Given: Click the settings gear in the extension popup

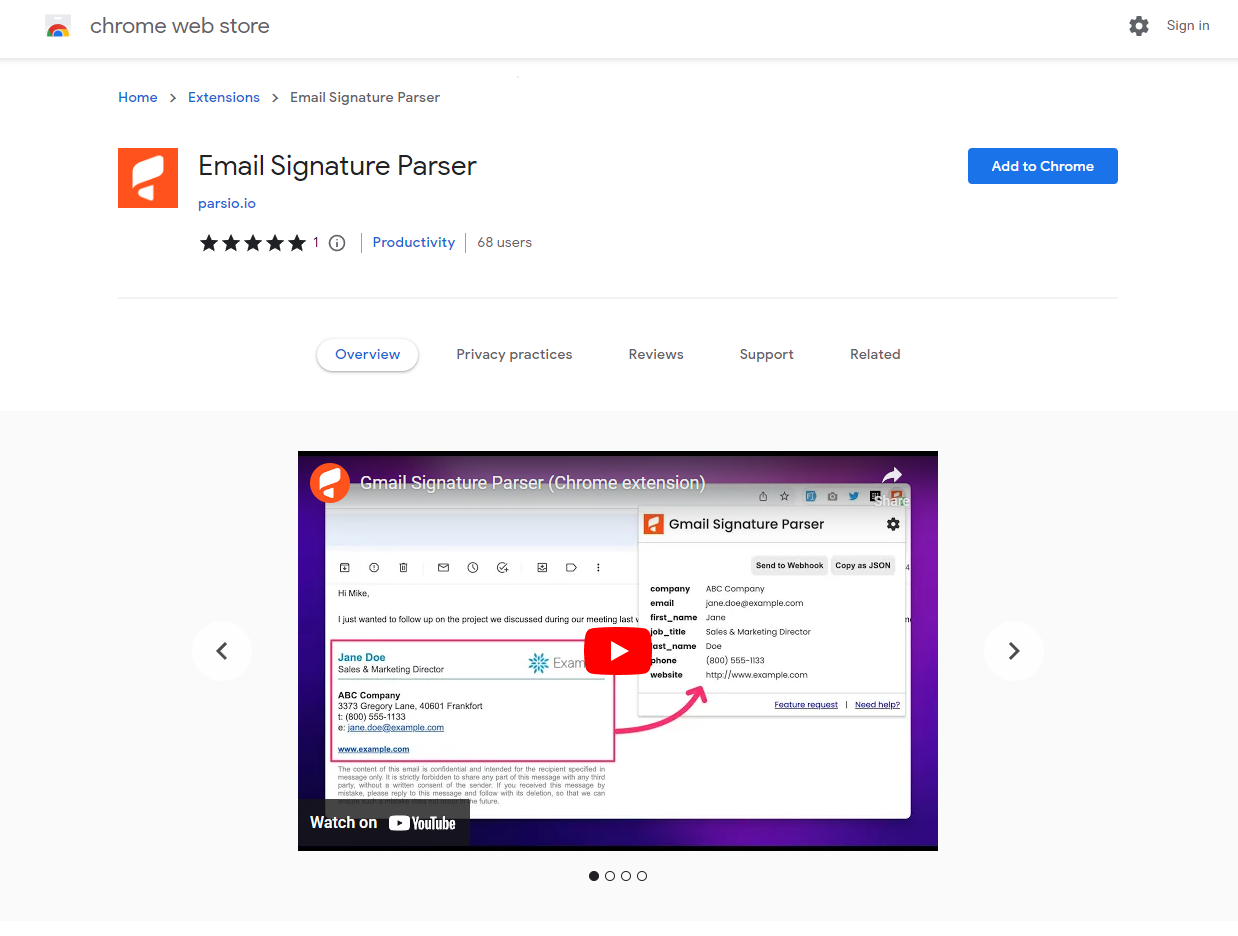Looking at the screenshot, I should [893, 524].
